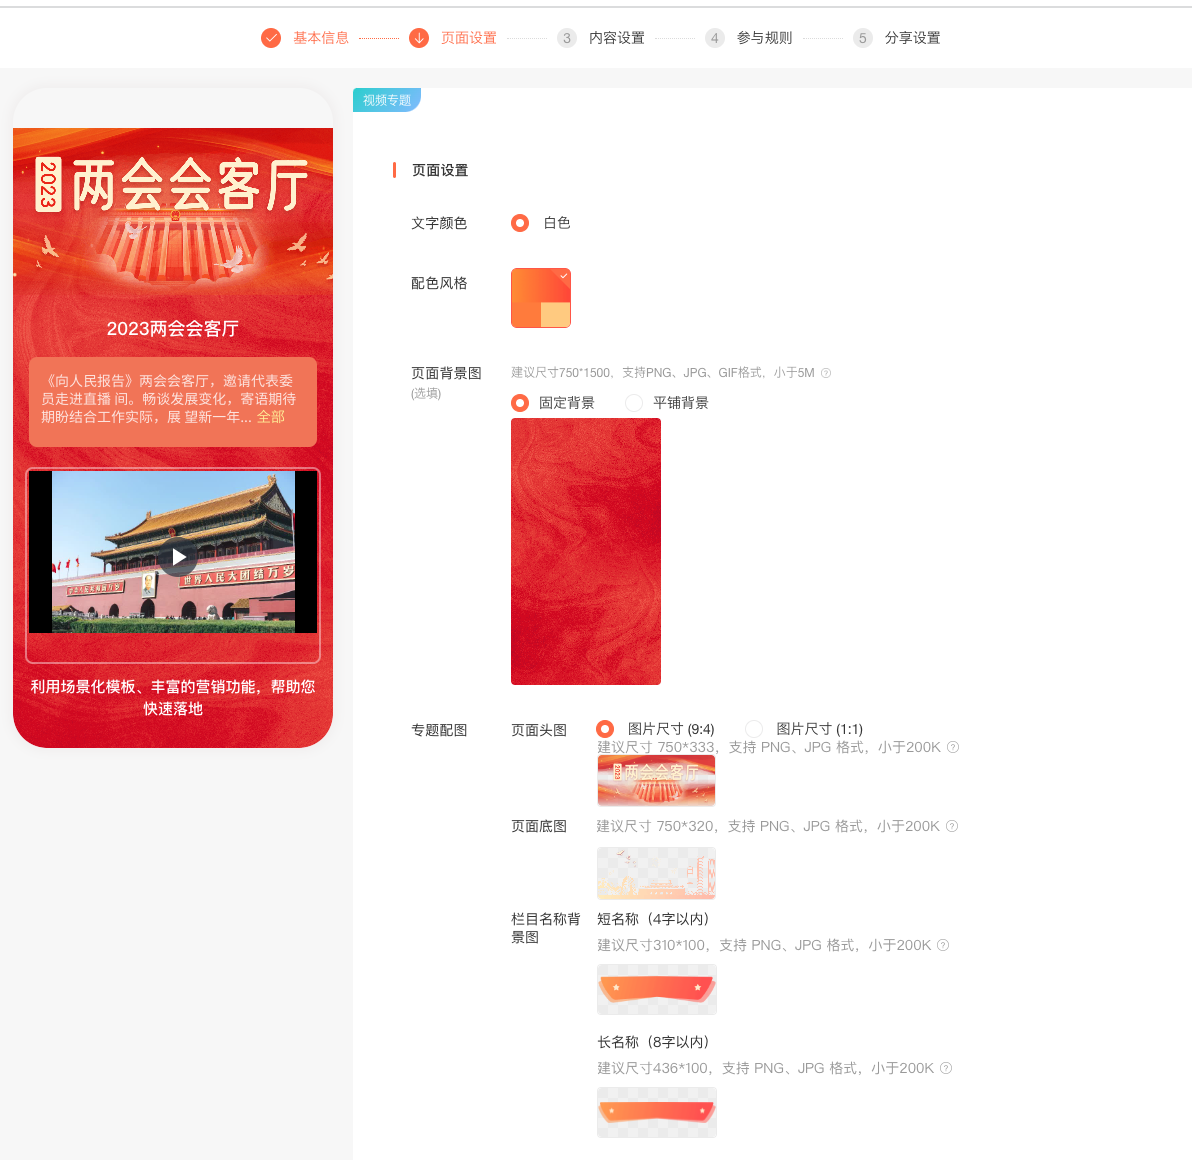This screenshot has height=1160, width=1192.
Task: Select 固定背景 background option
Action: [520, 403]
